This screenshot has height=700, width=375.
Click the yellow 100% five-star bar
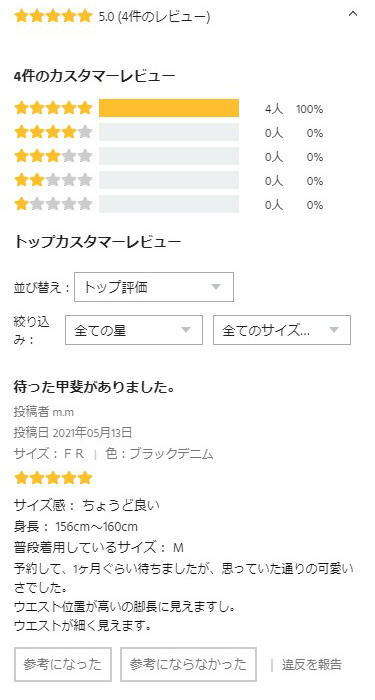[169, 108]
